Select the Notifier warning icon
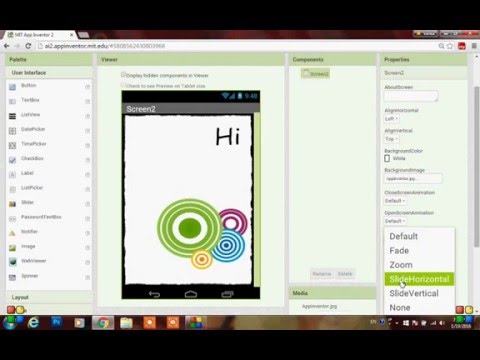 (x=12, y=233)
